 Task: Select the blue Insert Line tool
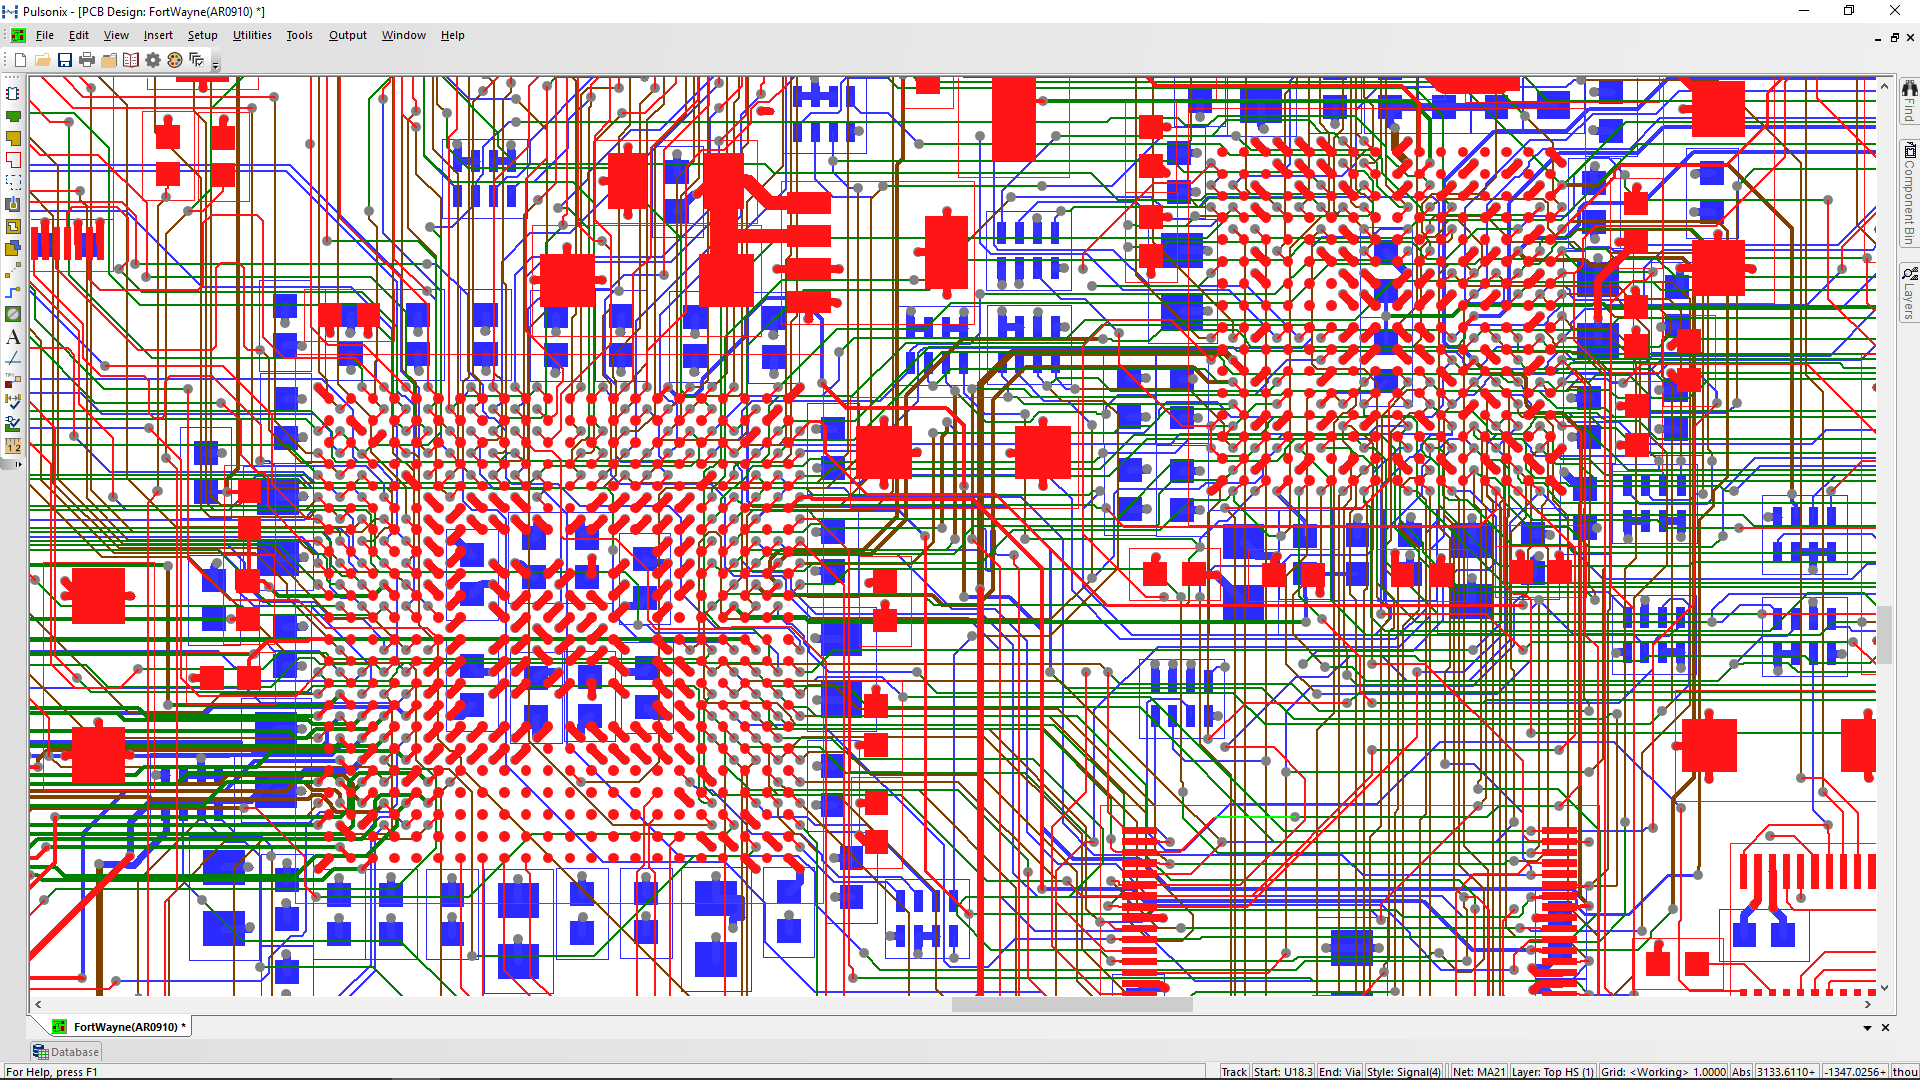tap(13, 358)
